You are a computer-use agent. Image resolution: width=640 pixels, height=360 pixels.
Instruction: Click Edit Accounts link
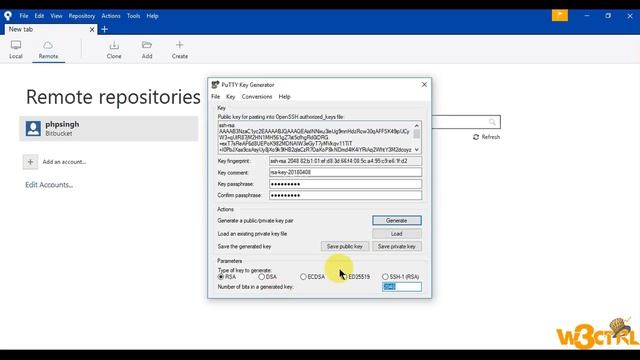coord(49,185)
